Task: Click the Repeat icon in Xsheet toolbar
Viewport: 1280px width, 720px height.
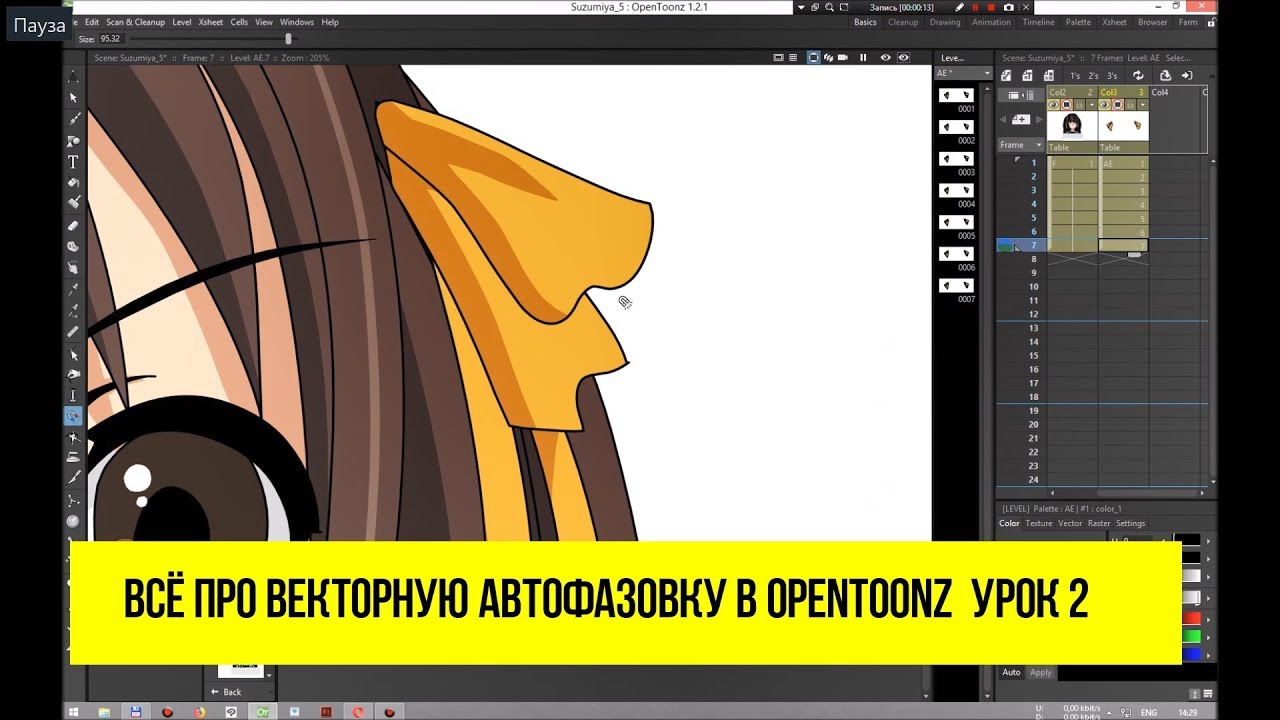Action: 1138,75
